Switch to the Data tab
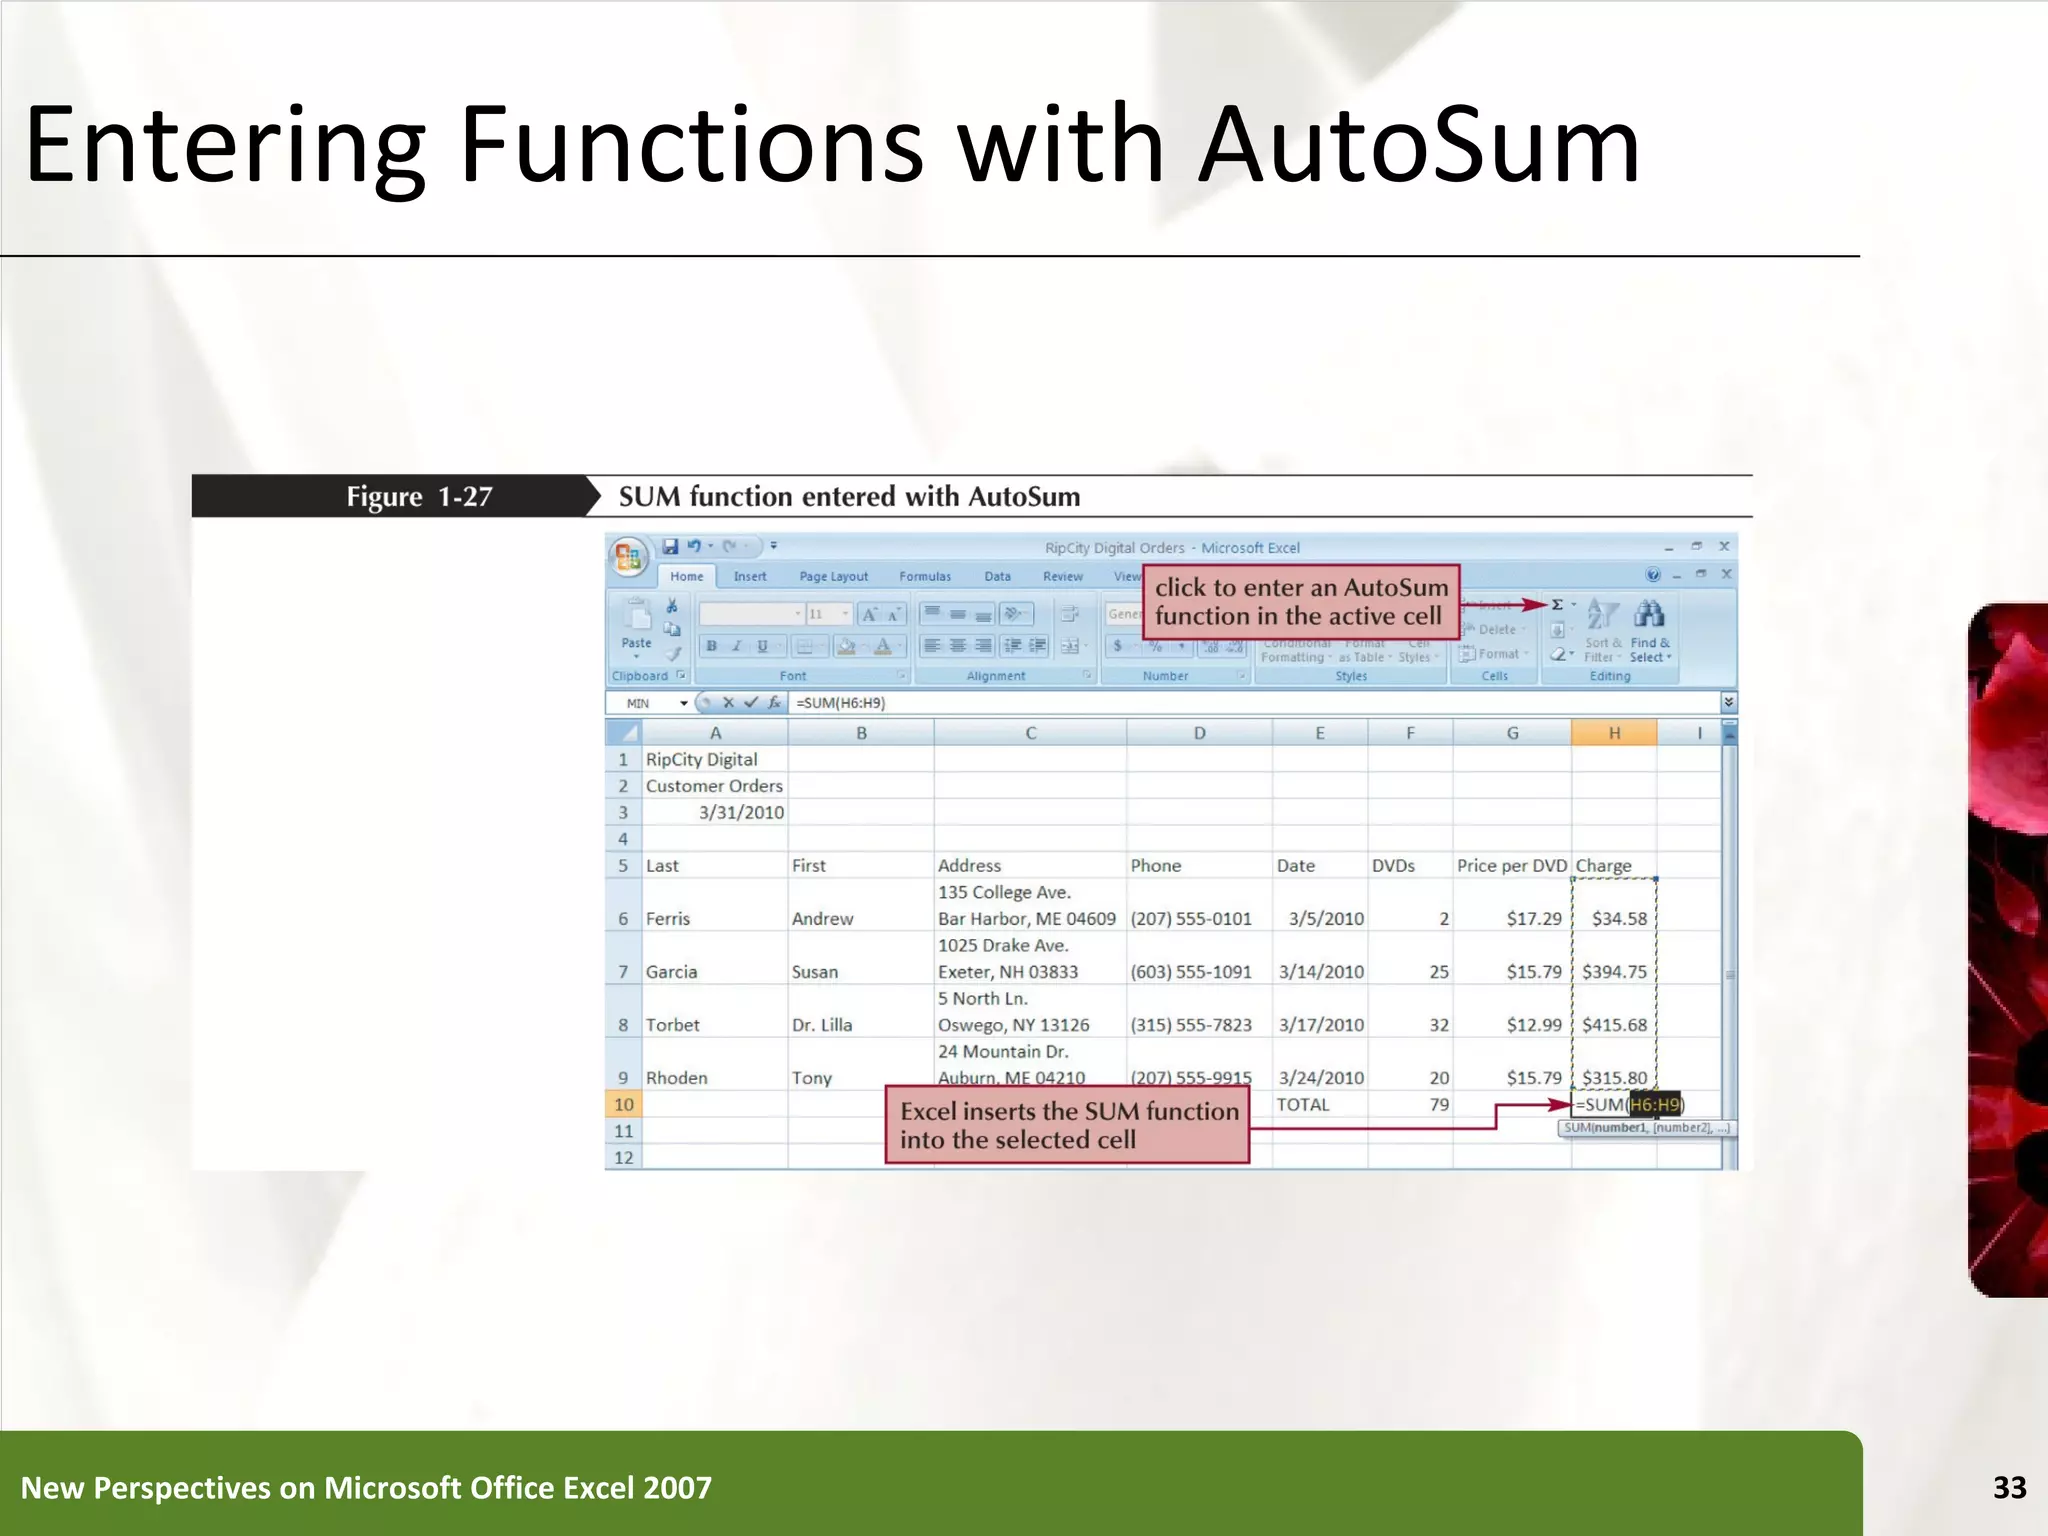The image size is (2048, 1536). 997,577
